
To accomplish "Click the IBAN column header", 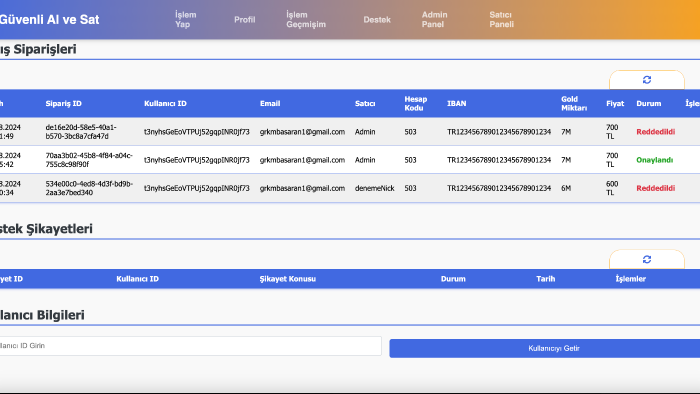I will pyautogui.click(x=457, y=104).
